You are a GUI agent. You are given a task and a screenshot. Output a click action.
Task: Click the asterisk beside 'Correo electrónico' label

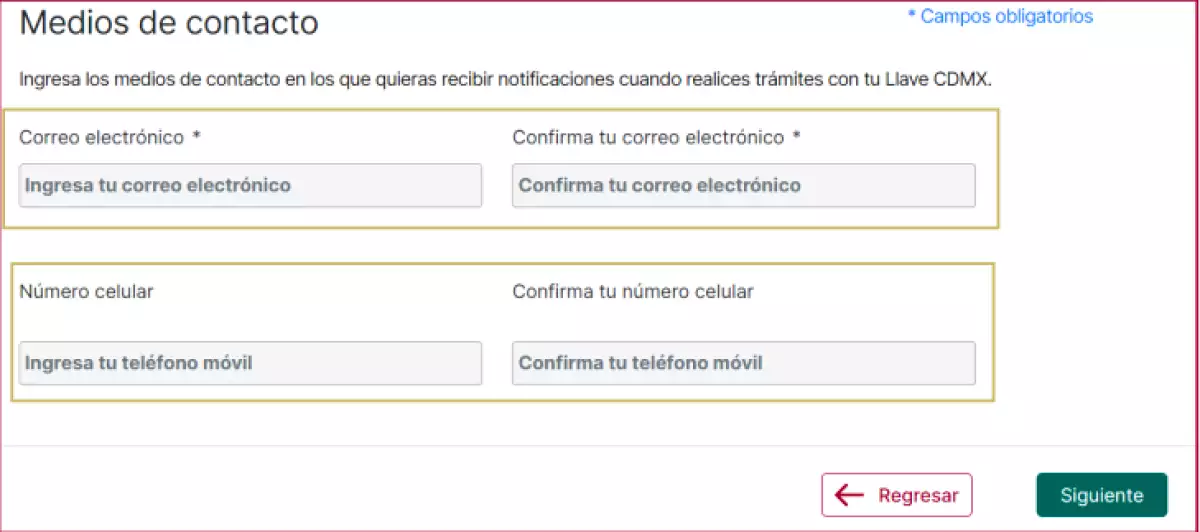coord(197,137)
